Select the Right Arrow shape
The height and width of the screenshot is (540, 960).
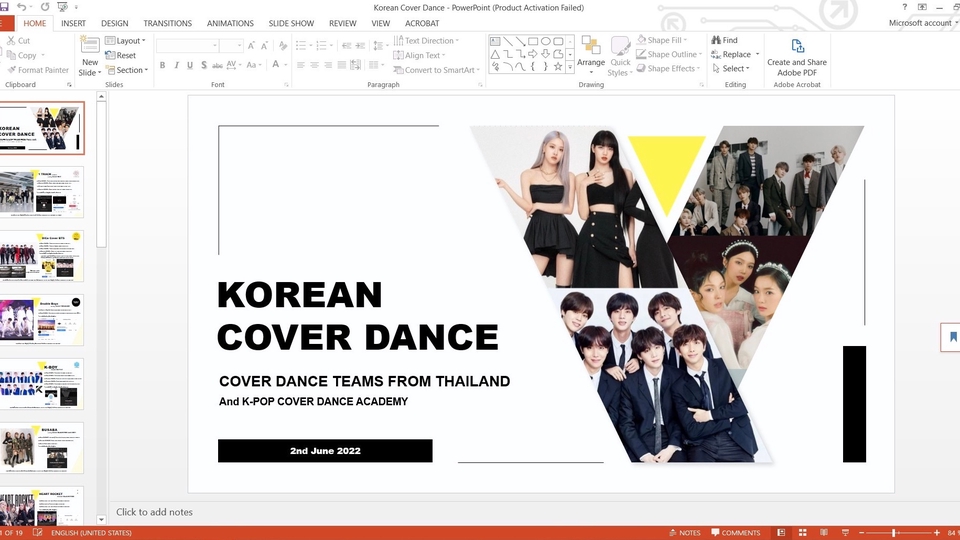point(533,54)
